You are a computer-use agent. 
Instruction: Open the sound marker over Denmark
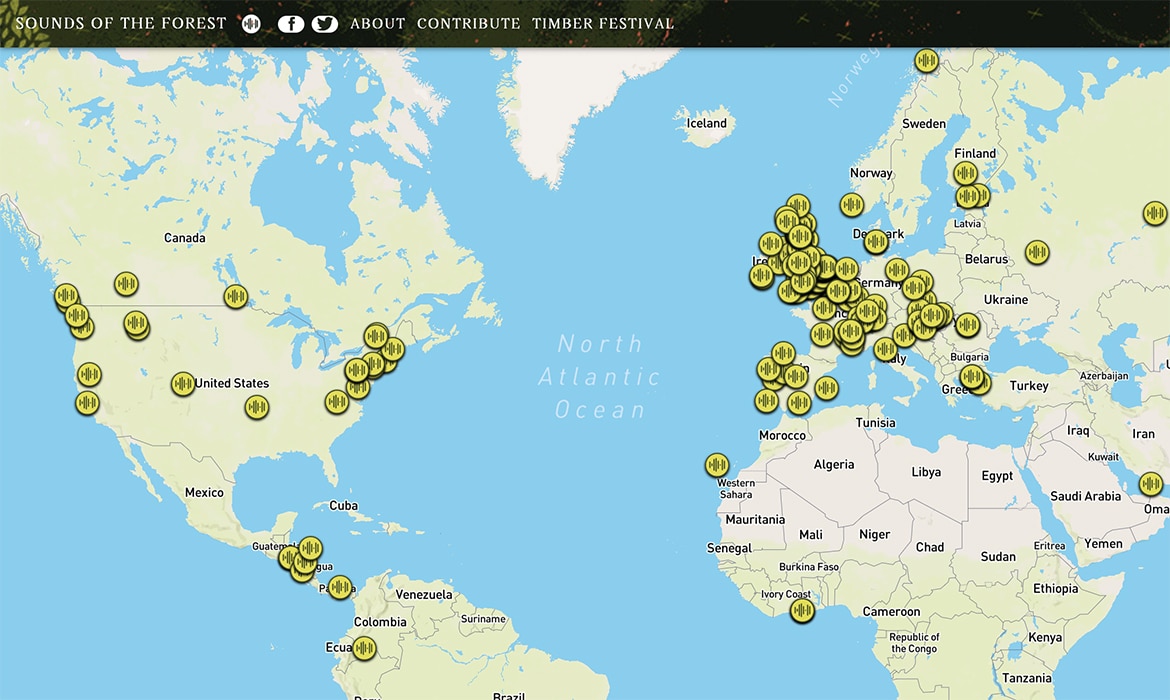click(876, 241)
